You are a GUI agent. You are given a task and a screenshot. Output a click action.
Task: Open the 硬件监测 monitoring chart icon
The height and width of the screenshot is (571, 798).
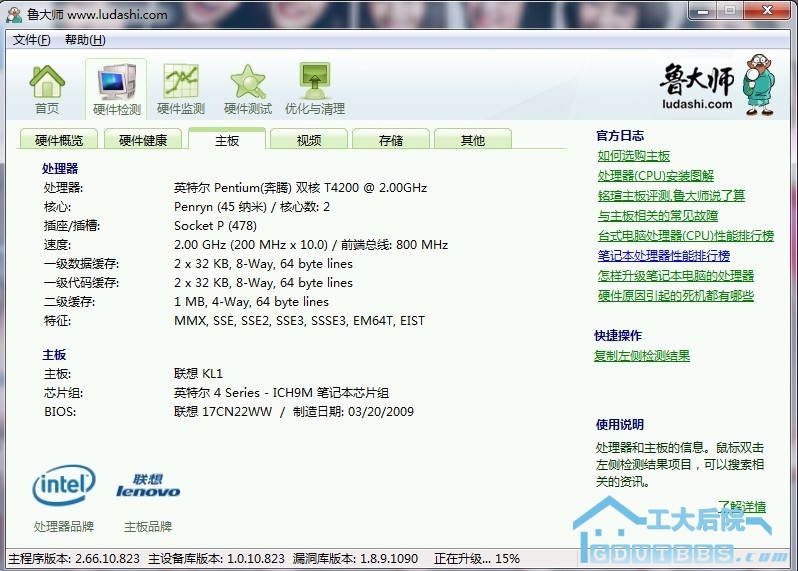[181, 89]
